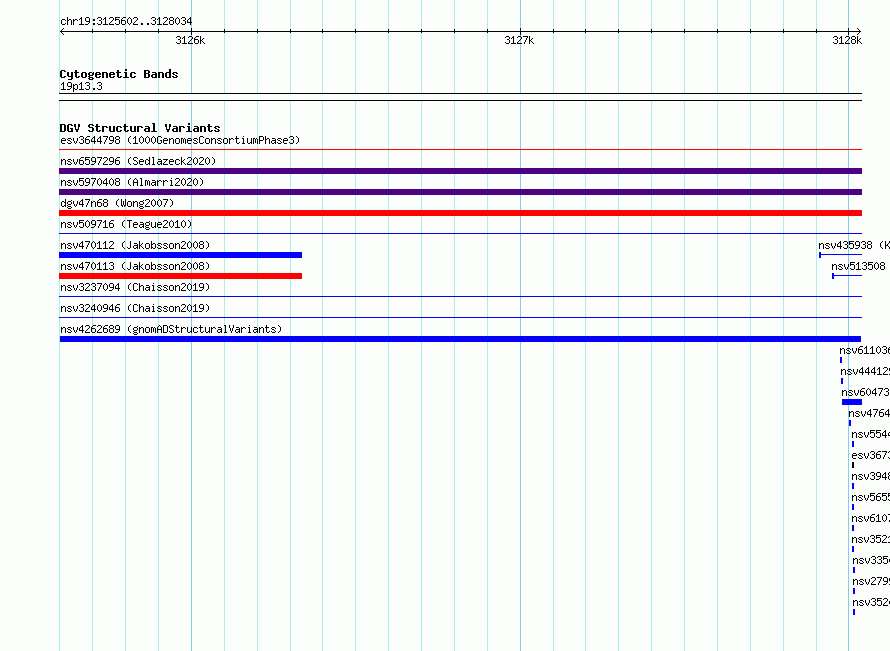Viewport: 890px width, 651px height.
Task: Select the nsv554 variant label
Action: (871, 434)
